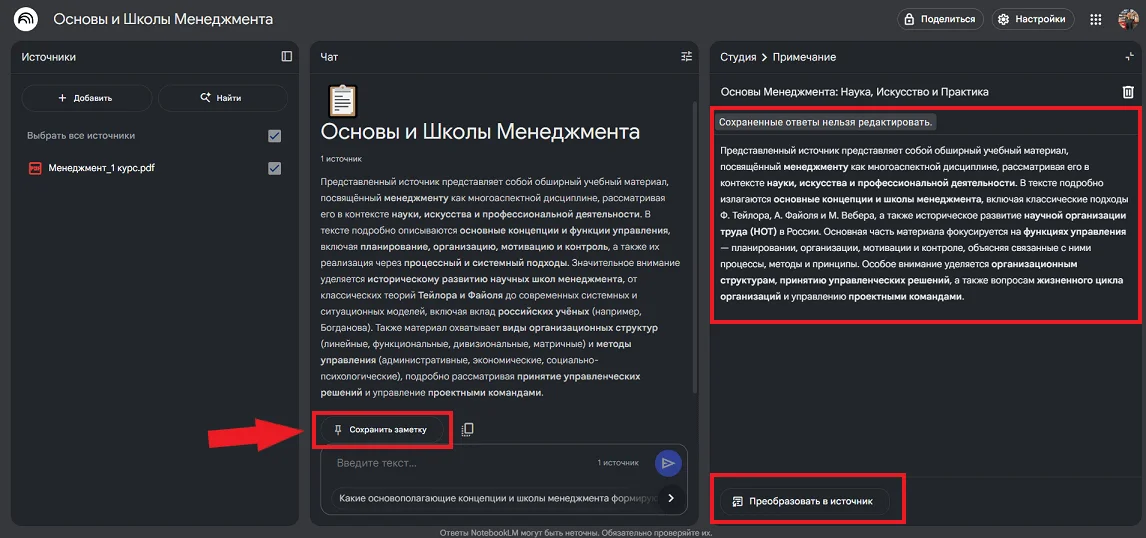The width and height of the screenshot is (1146, 538).
Task: Click Преобразовать в источник button
Action: coord(803,501)
